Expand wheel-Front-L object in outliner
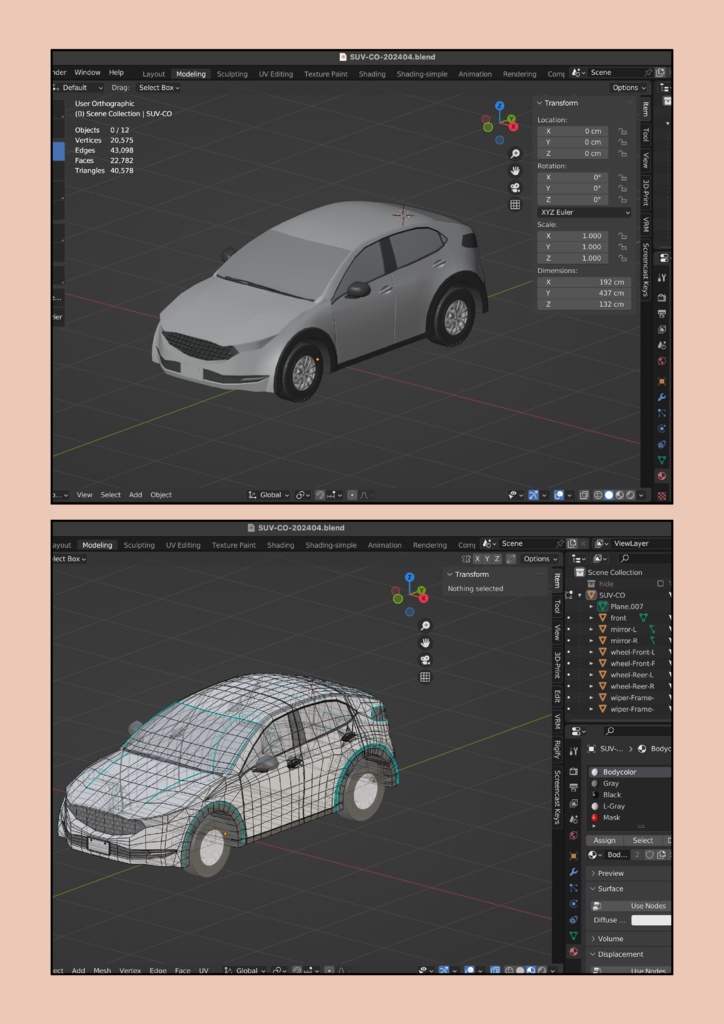 [x=591, y=652]
